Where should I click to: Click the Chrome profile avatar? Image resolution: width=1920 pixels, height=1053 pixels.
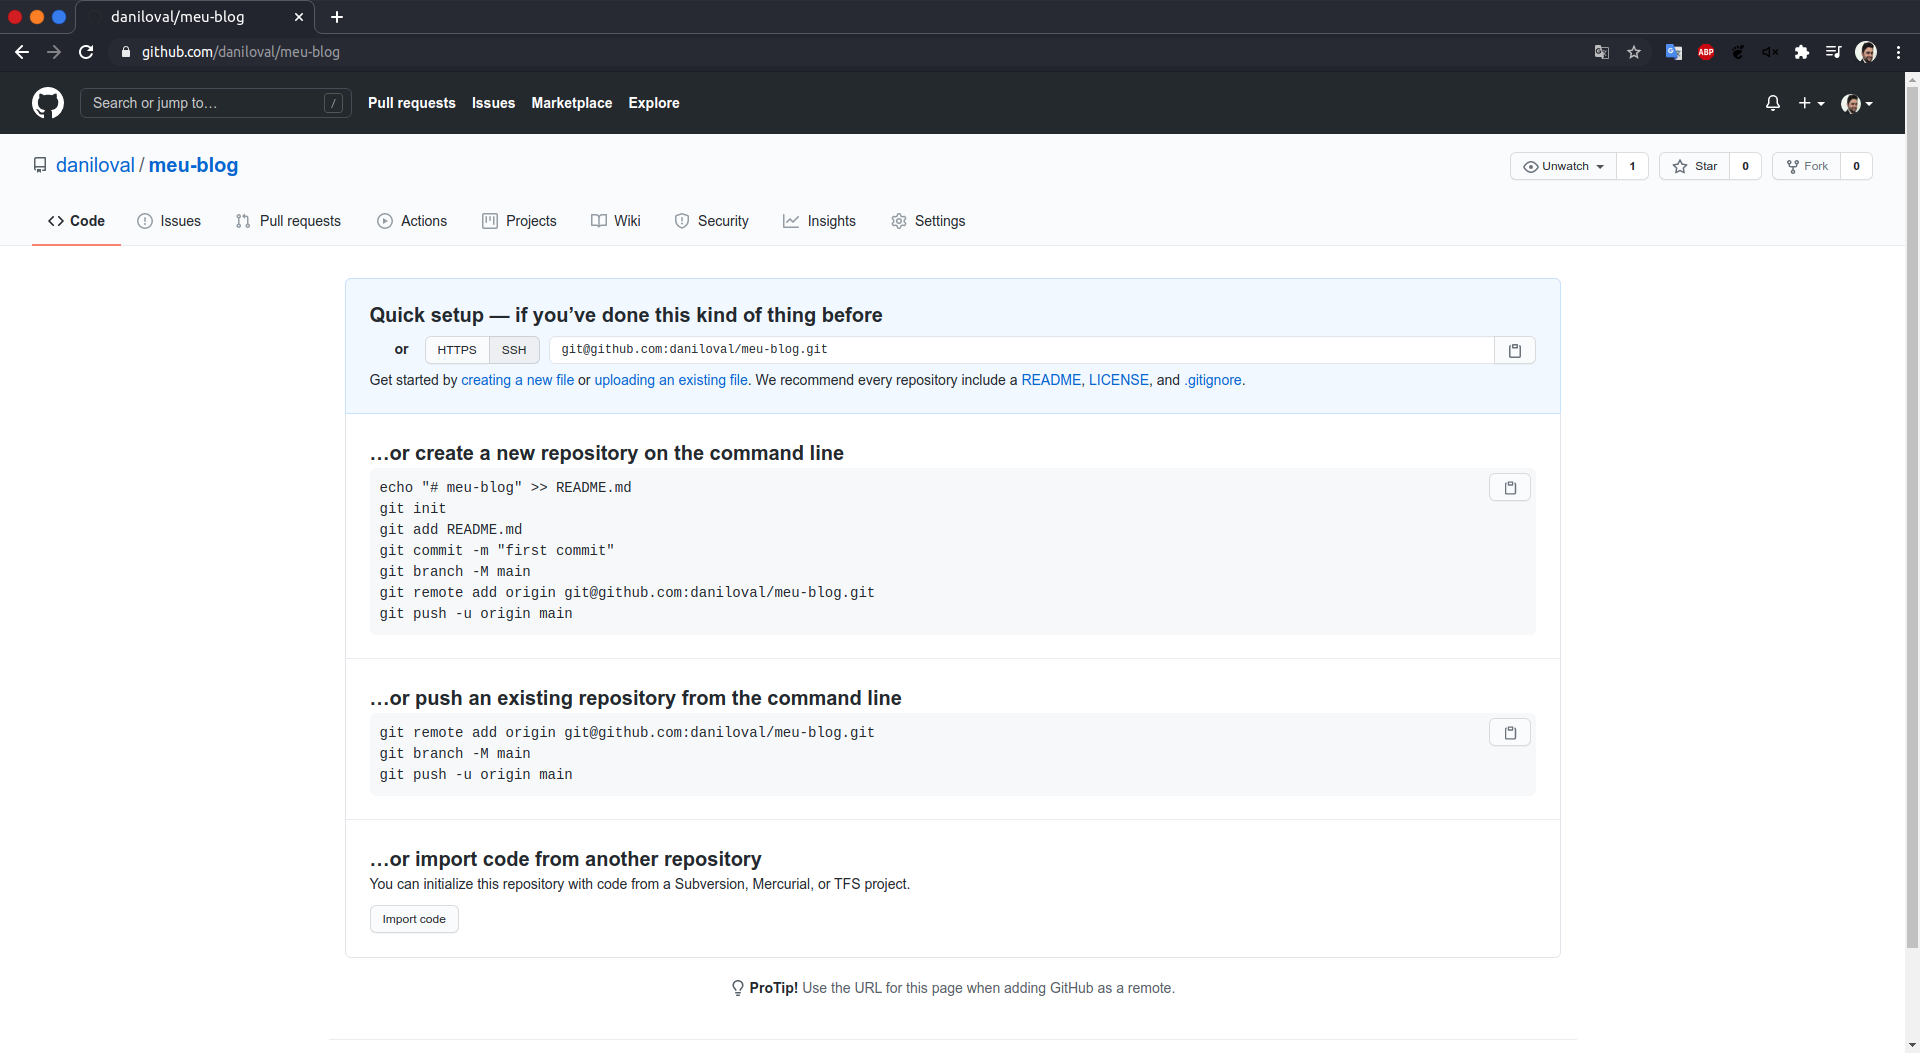[x=1866, y=52]
